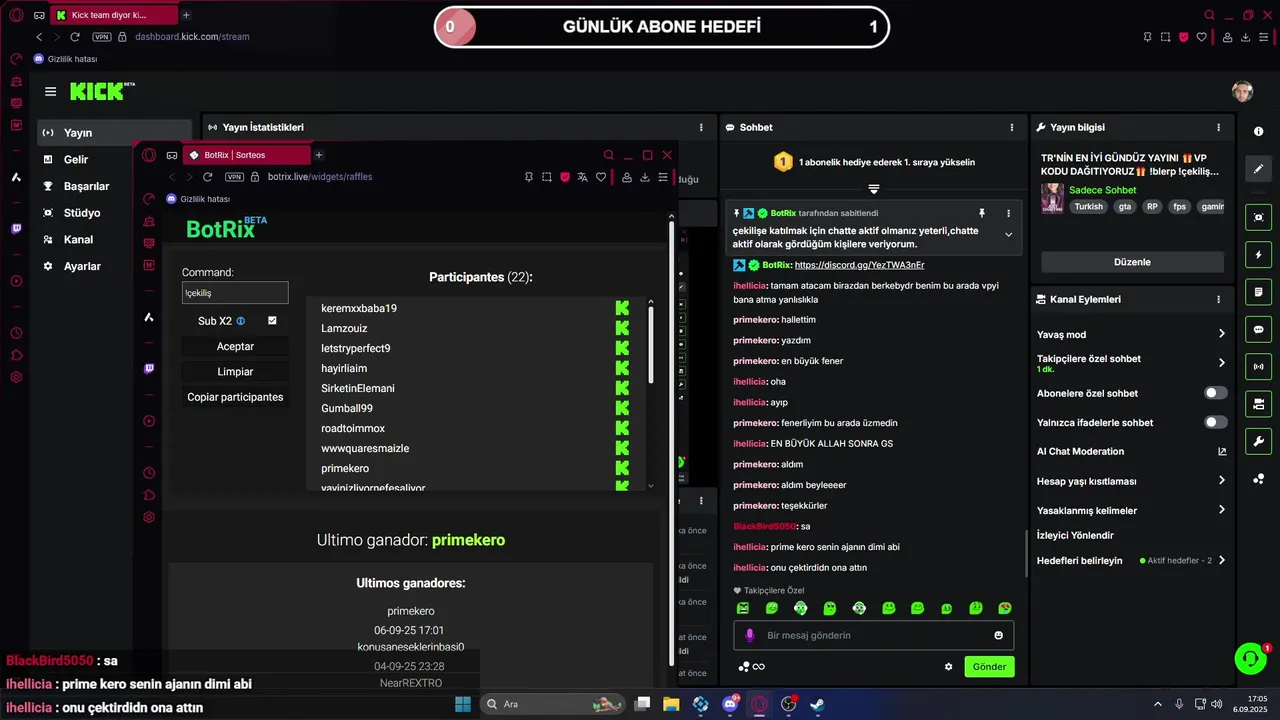
Task: Open Kanal Eylemleri options menu
Action: (1218, 299)
